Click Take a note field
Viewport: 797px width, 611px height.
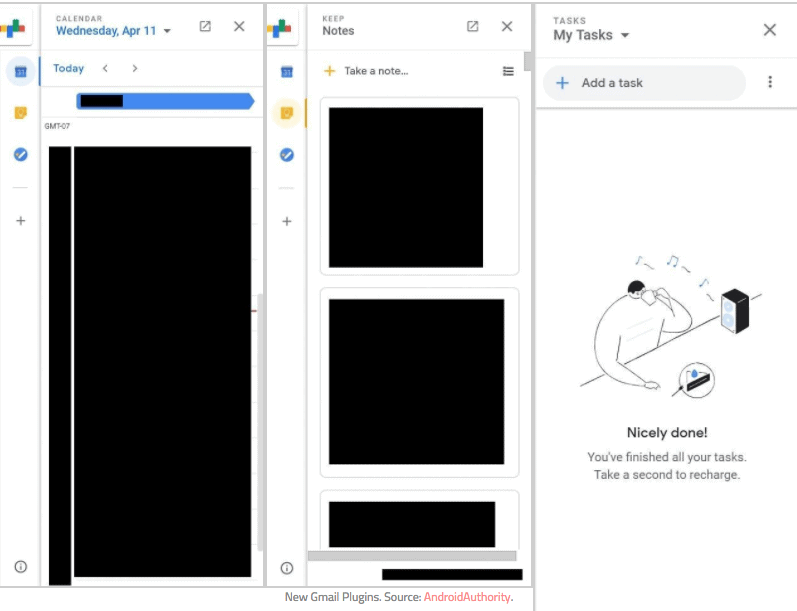pyautogui.click(x=376, y=71)
